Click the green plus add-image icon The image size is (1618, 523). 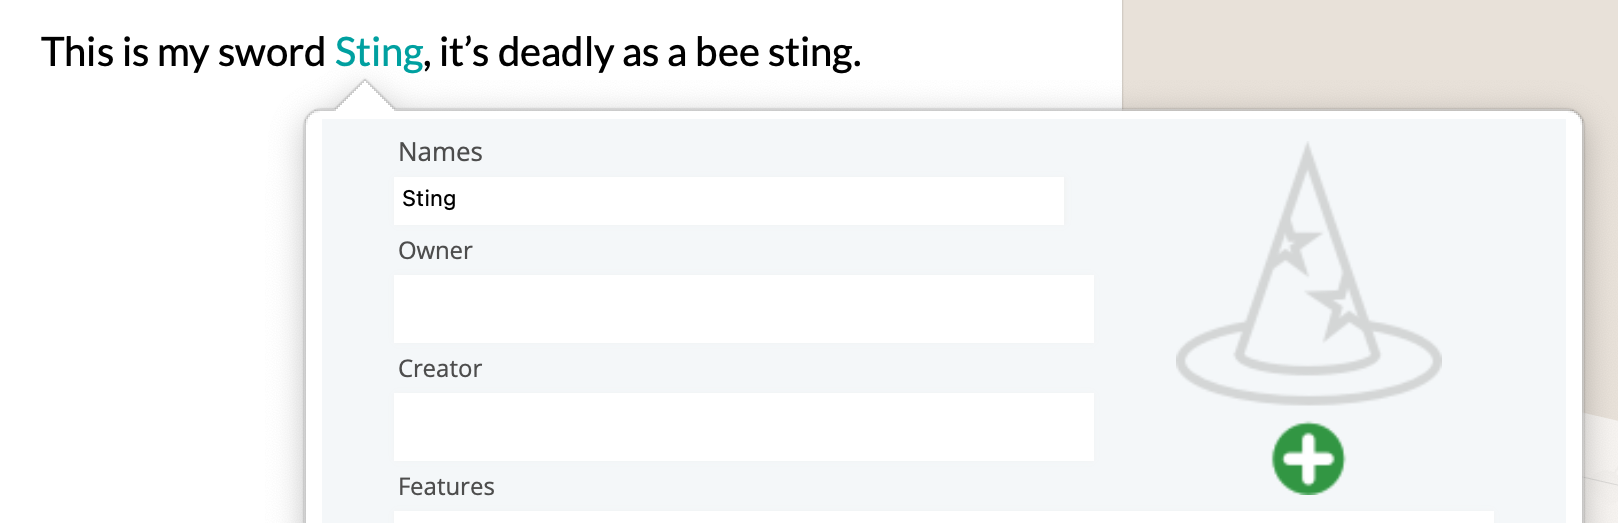click(1308, 459)
